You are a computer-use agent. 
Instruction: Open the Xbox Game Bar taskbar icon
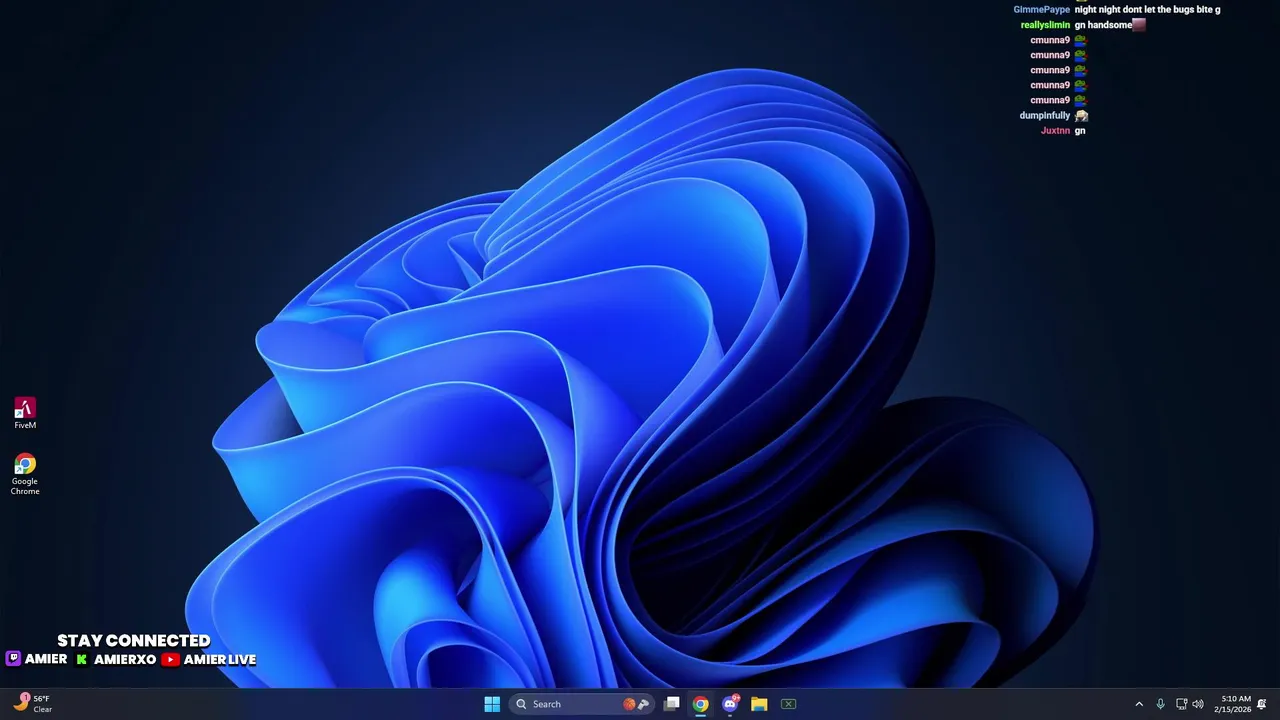[788, 704]
